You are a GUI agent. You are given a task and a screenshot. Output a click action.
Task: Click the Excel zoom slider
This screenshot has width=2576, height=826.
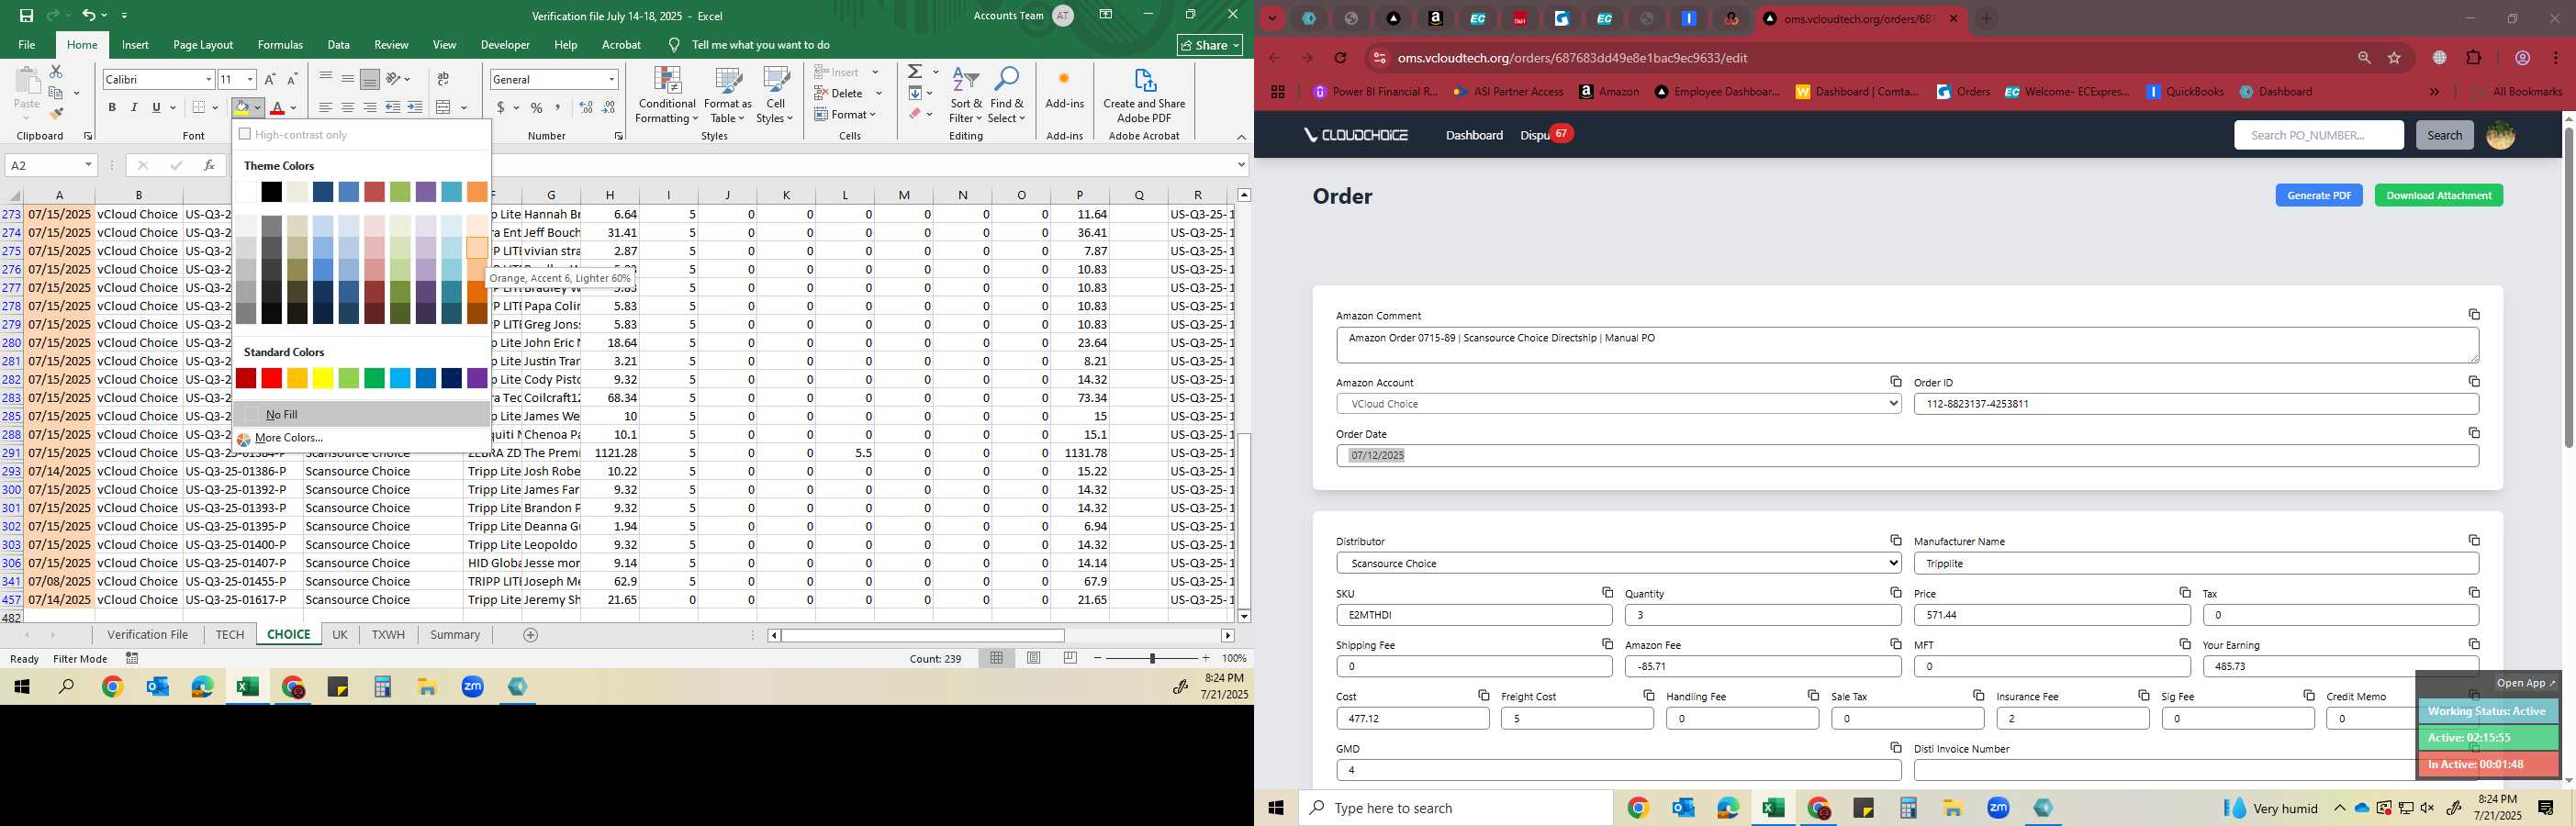pos(1152,658)
